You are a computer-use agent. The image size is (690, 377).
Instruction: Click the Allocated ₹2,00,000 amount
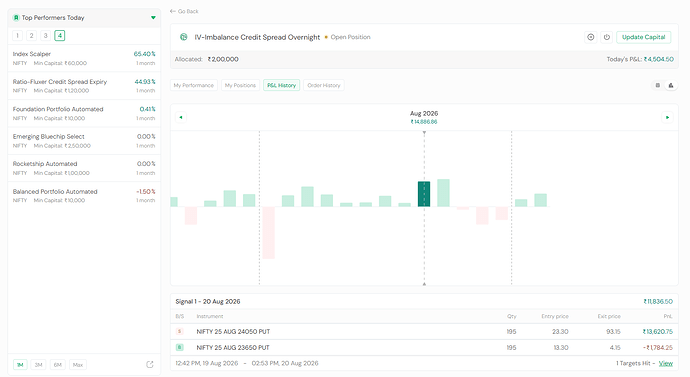[223, 59]
